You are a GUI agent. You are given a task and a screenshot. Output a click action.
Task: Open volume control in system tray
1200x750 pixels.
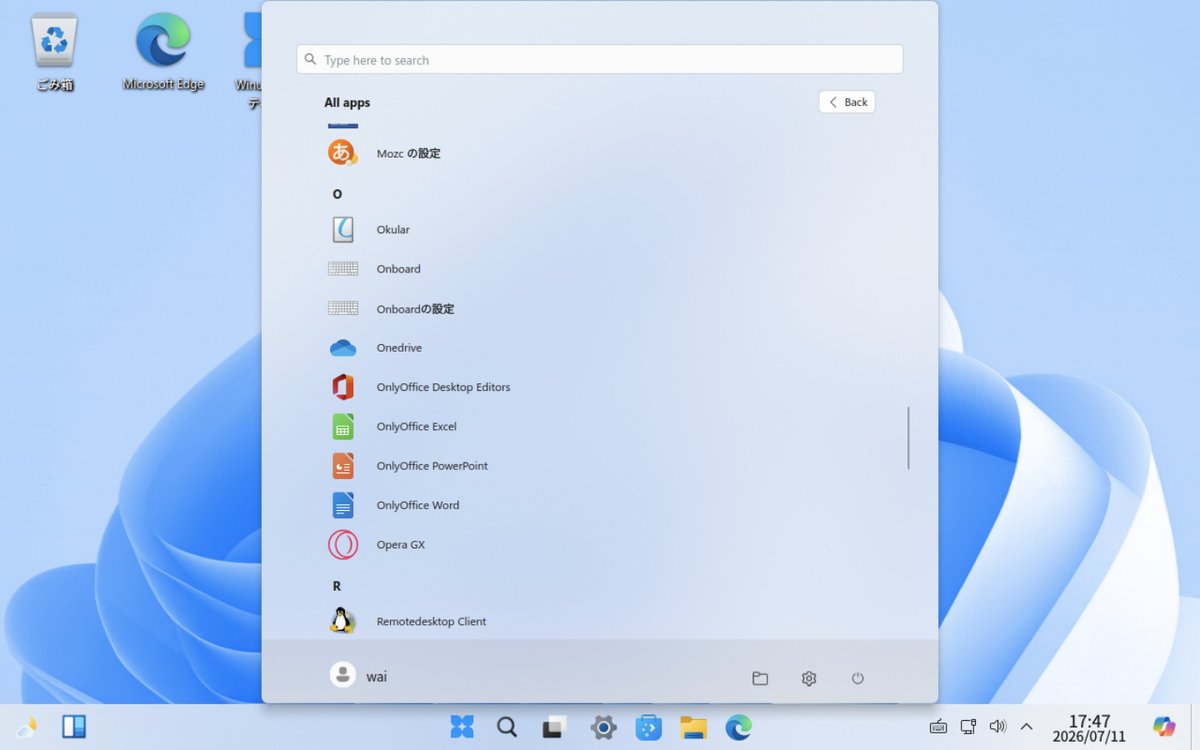click(997, 727)
